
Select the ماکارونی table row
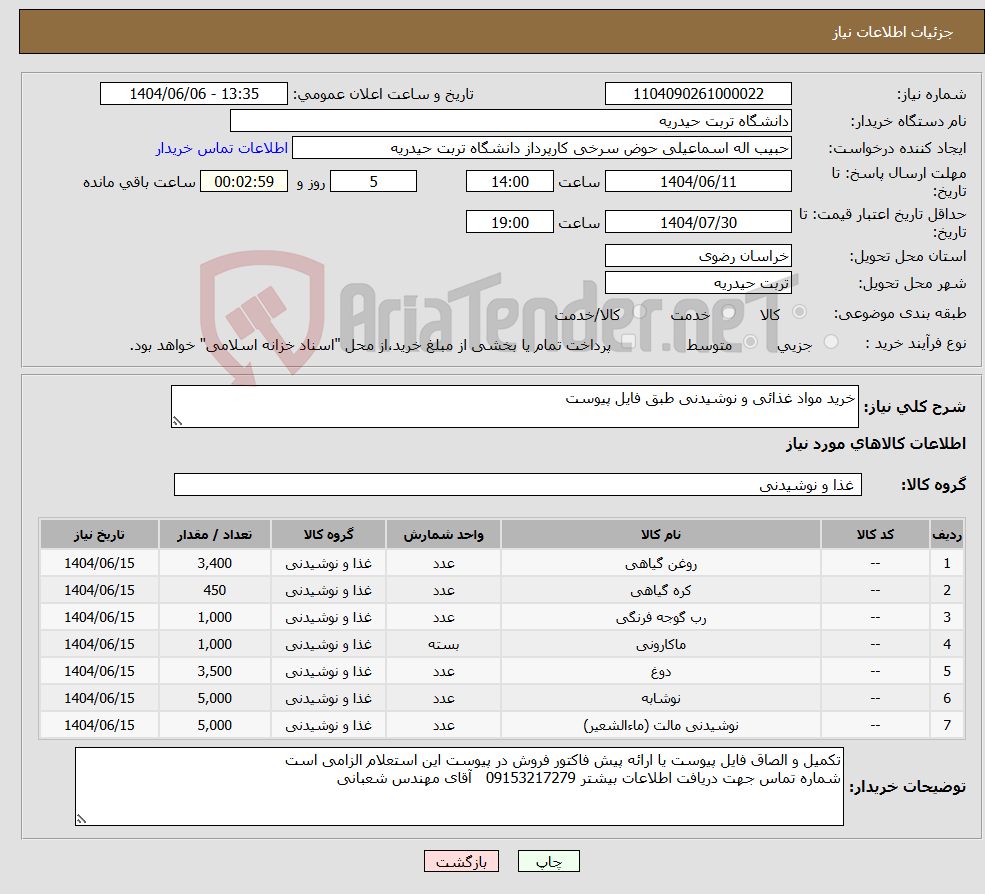click(x=492, y=644)
